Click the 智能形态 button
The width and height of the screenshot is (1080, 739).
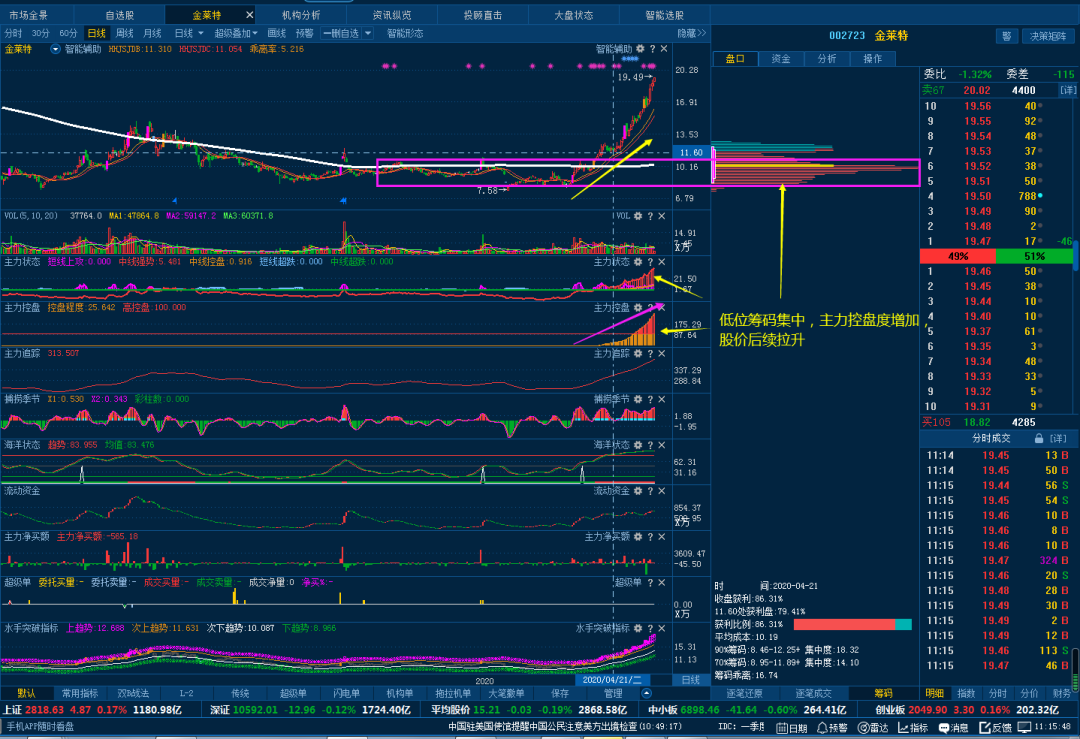click(x=405, y=33)
